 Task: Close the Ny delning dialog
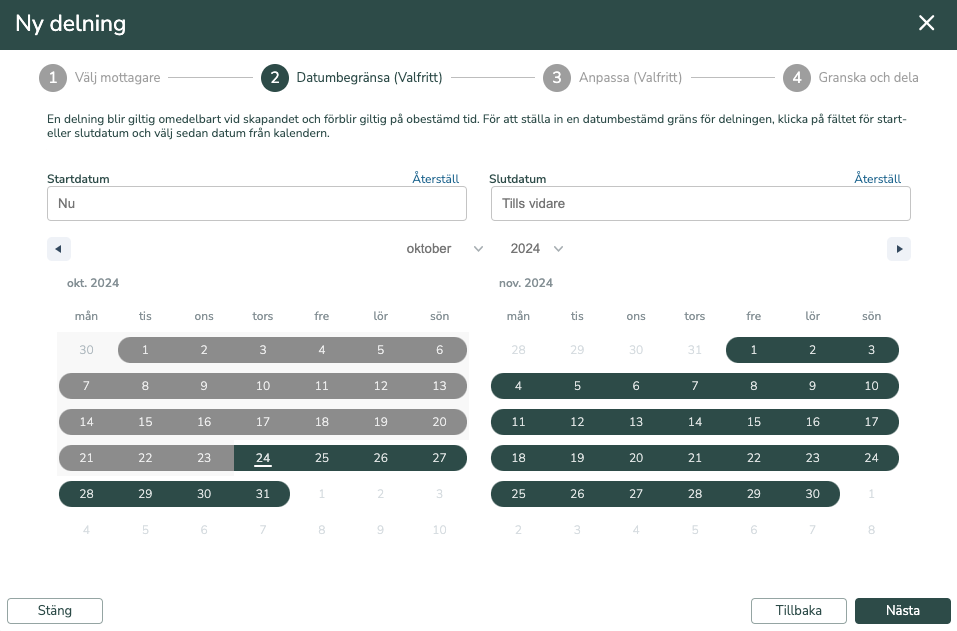926,23
